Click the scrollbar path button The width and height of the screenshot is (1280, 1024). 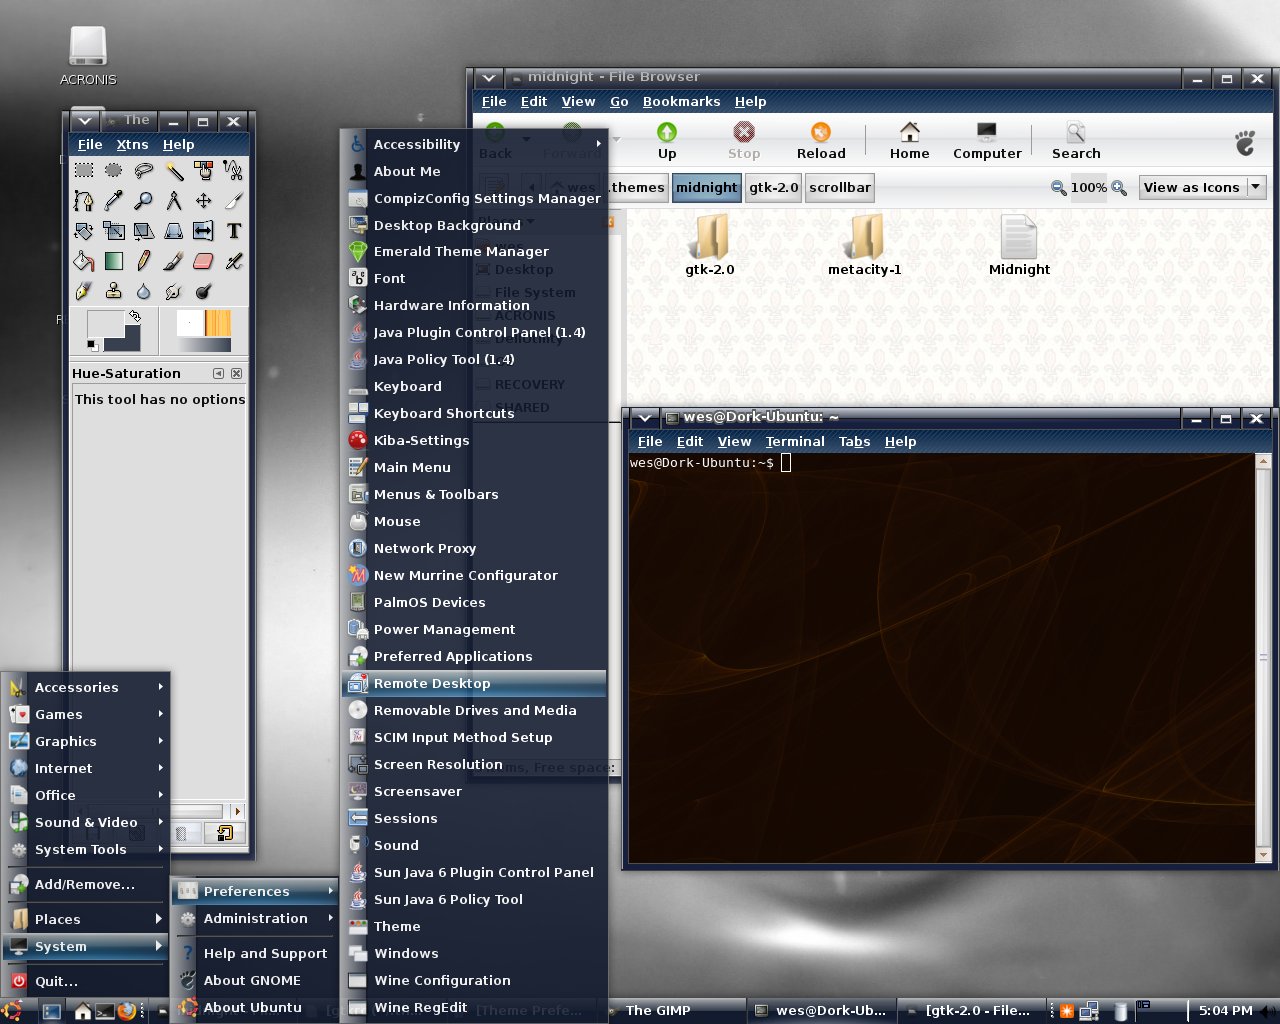(840, 187)
